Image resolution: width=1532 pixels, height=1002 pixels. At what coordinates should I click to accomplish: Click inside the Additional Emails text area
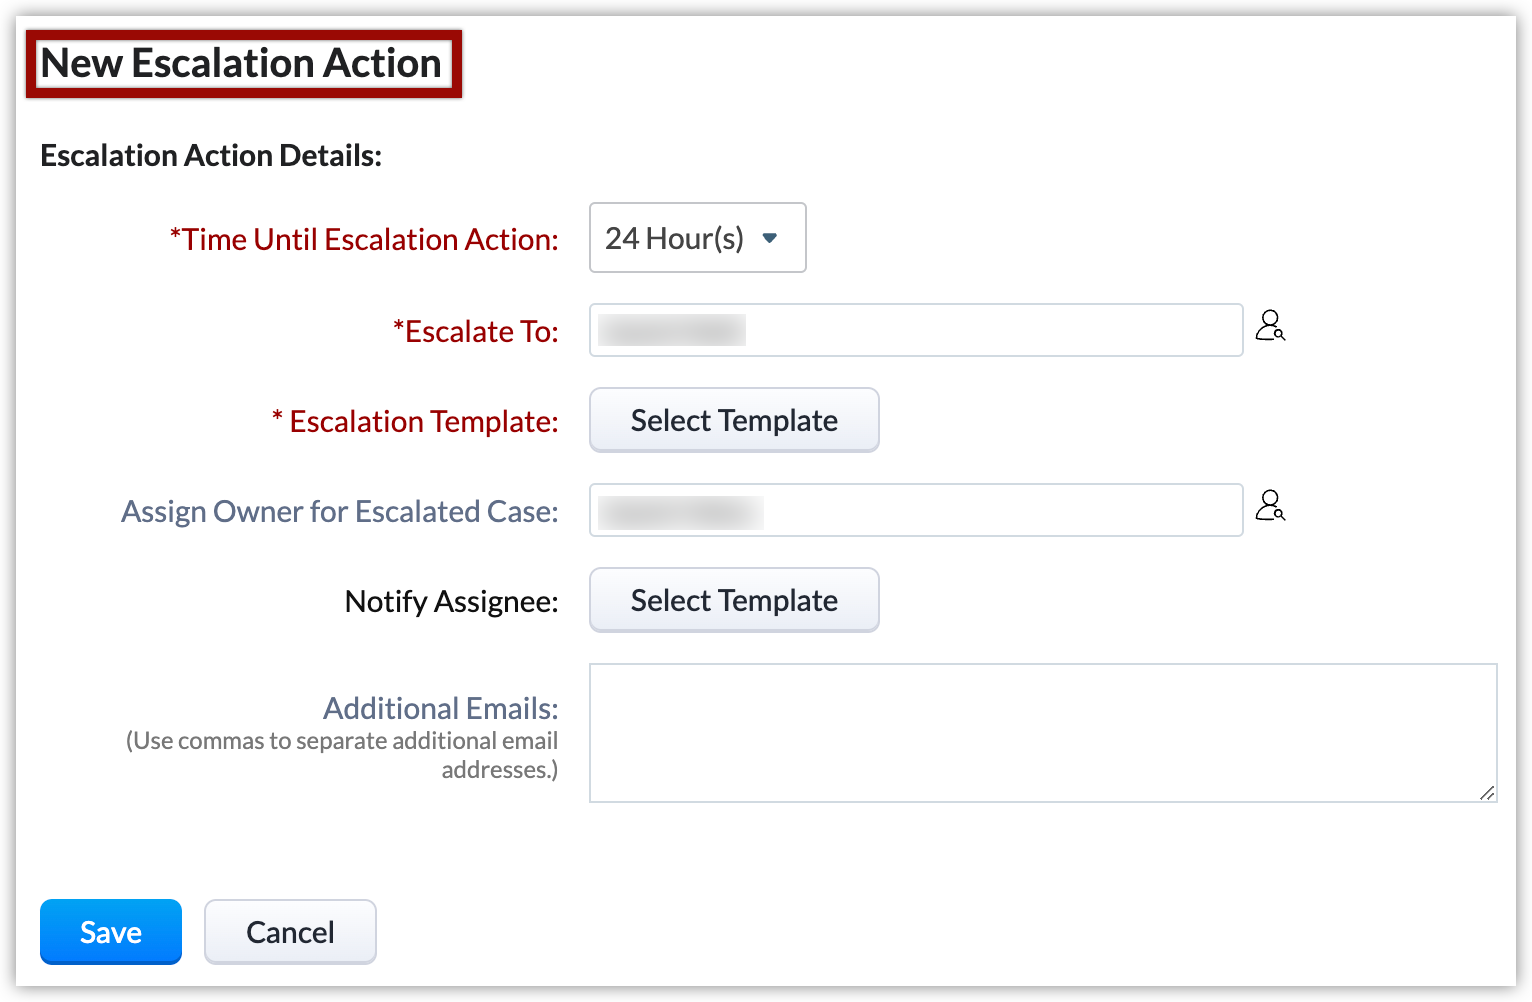pyautogui.click(x=1040, y=732)
